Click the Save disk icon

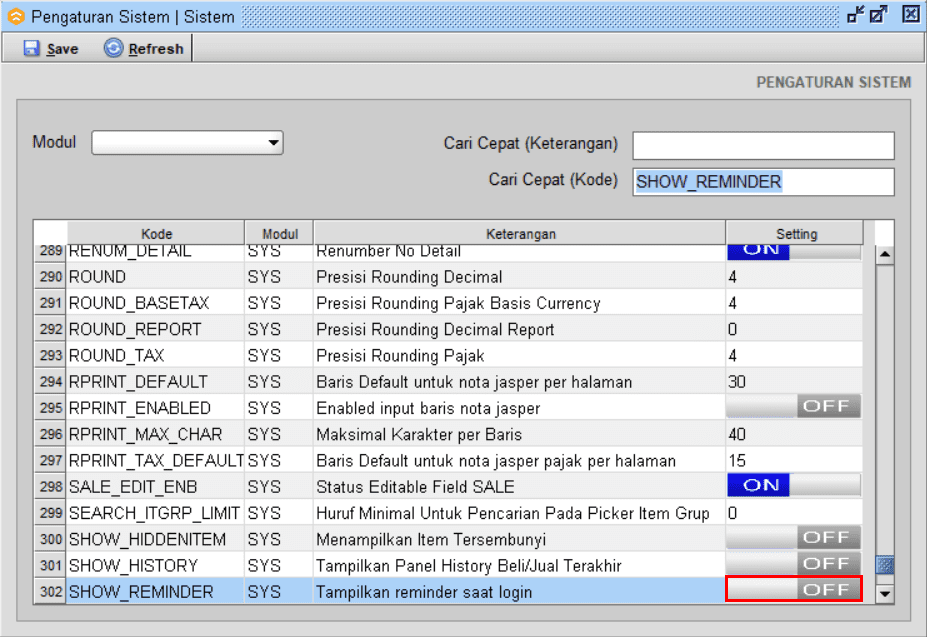(x=31, y=48)
